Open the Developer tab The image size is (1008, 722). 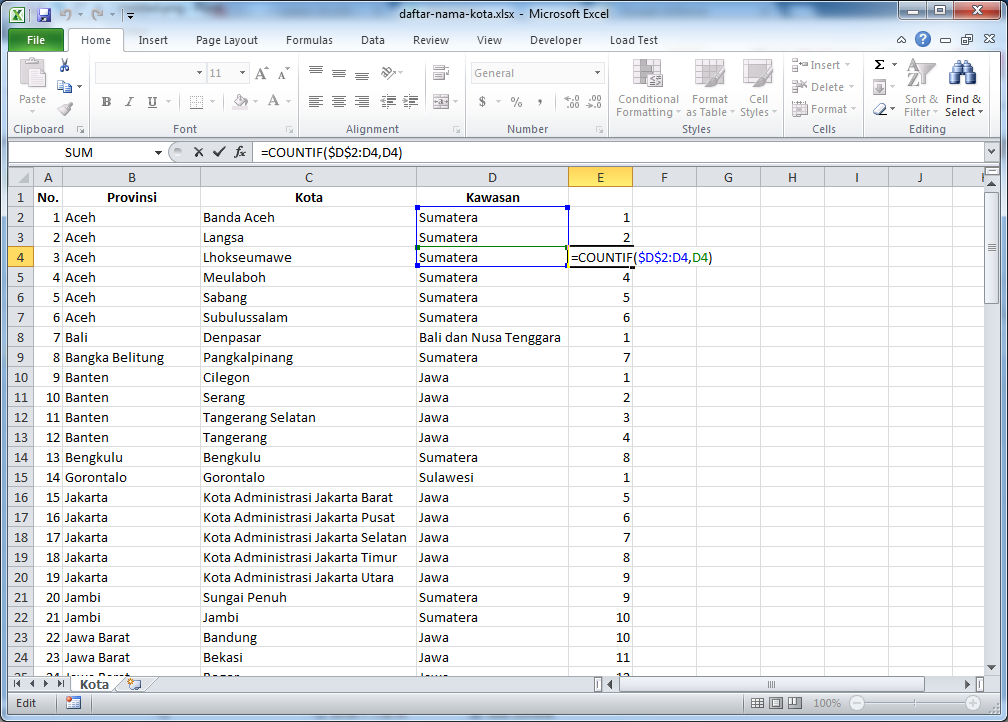556,40
